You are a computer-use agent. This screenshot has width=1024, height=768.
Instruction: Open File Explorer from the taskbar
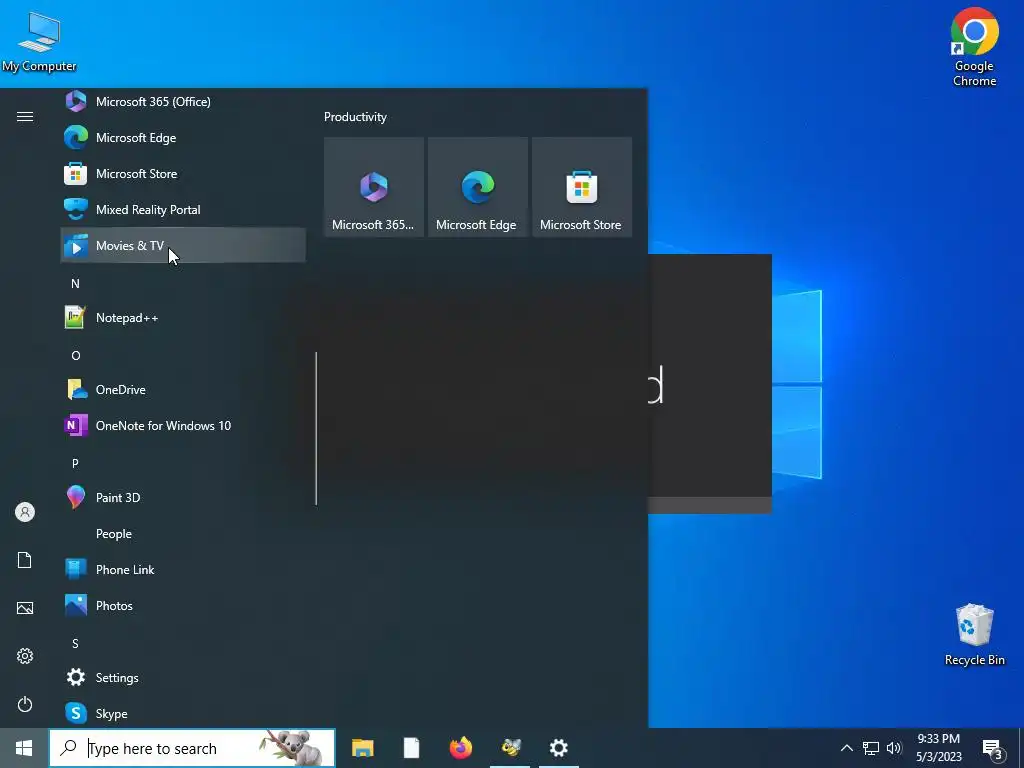(362, 748)
